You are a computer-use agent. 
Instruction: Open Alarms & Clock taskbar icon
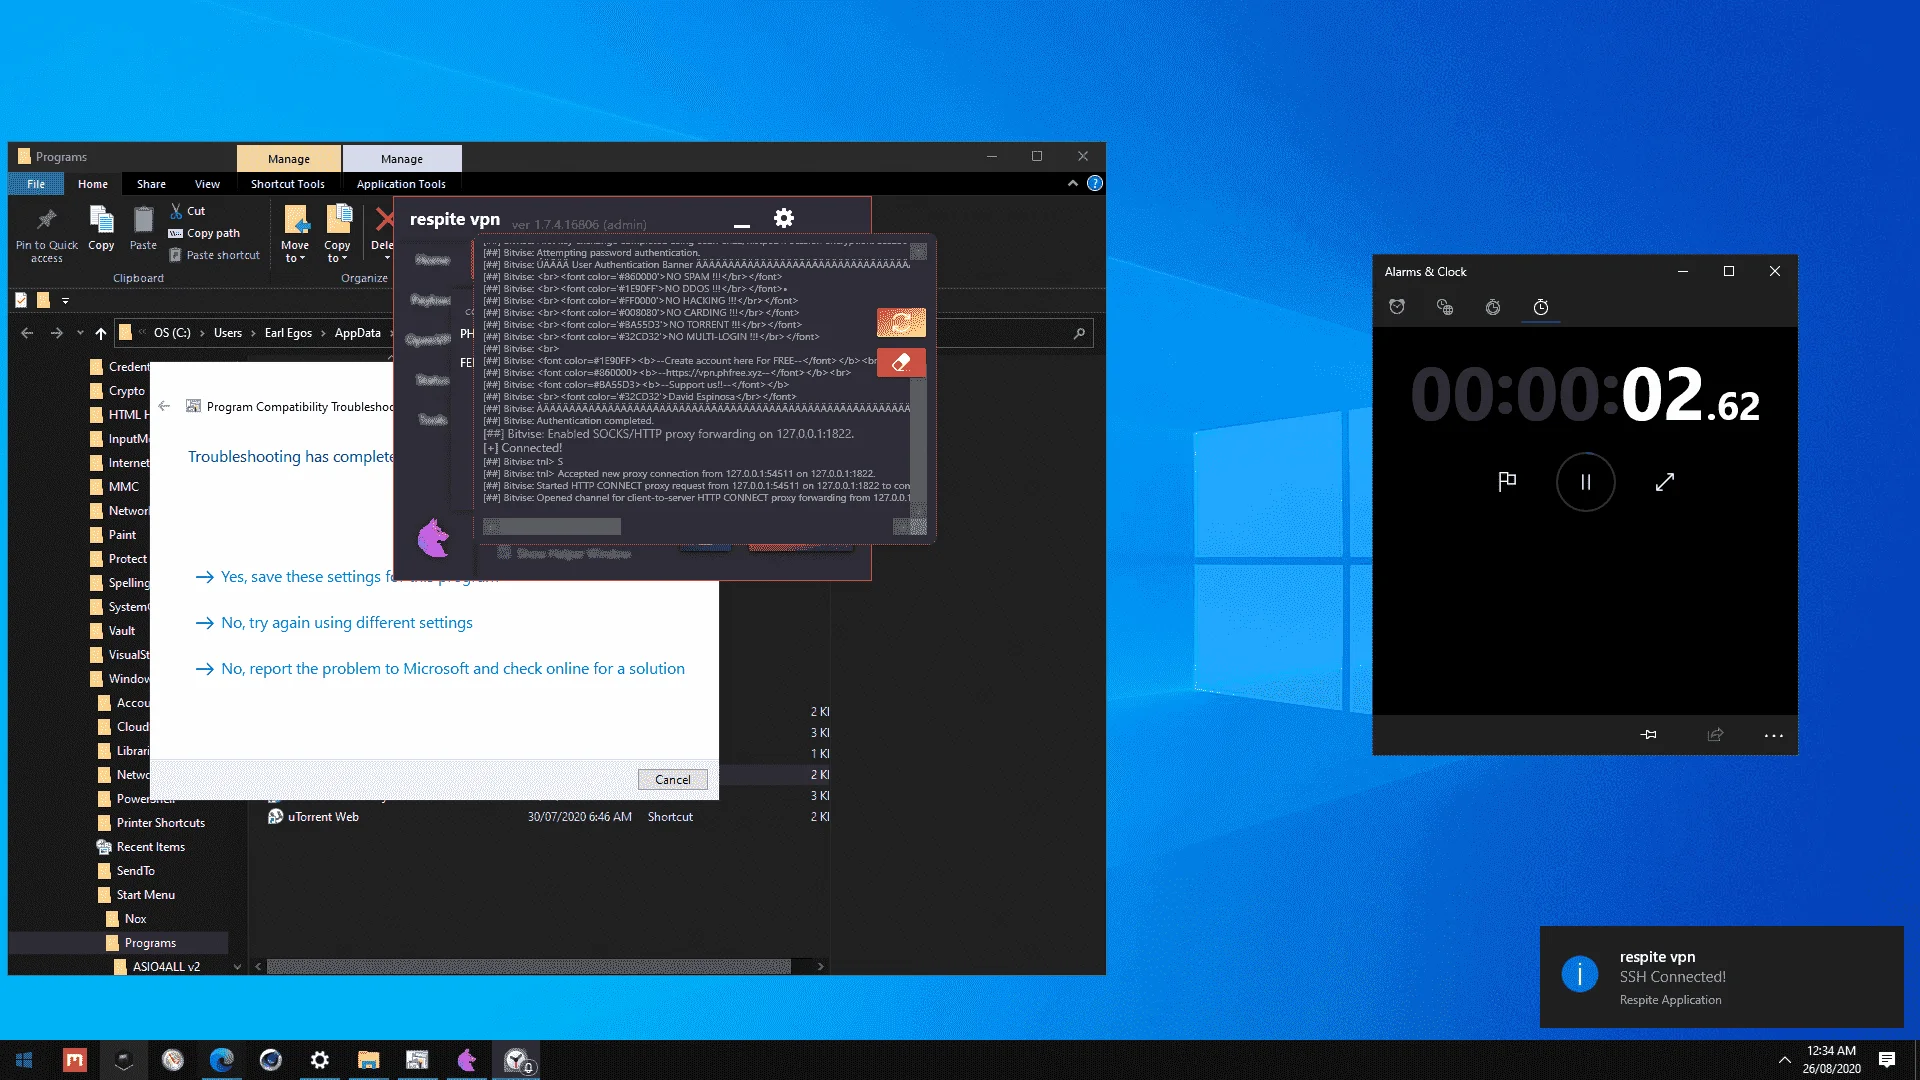point(516,1060)
